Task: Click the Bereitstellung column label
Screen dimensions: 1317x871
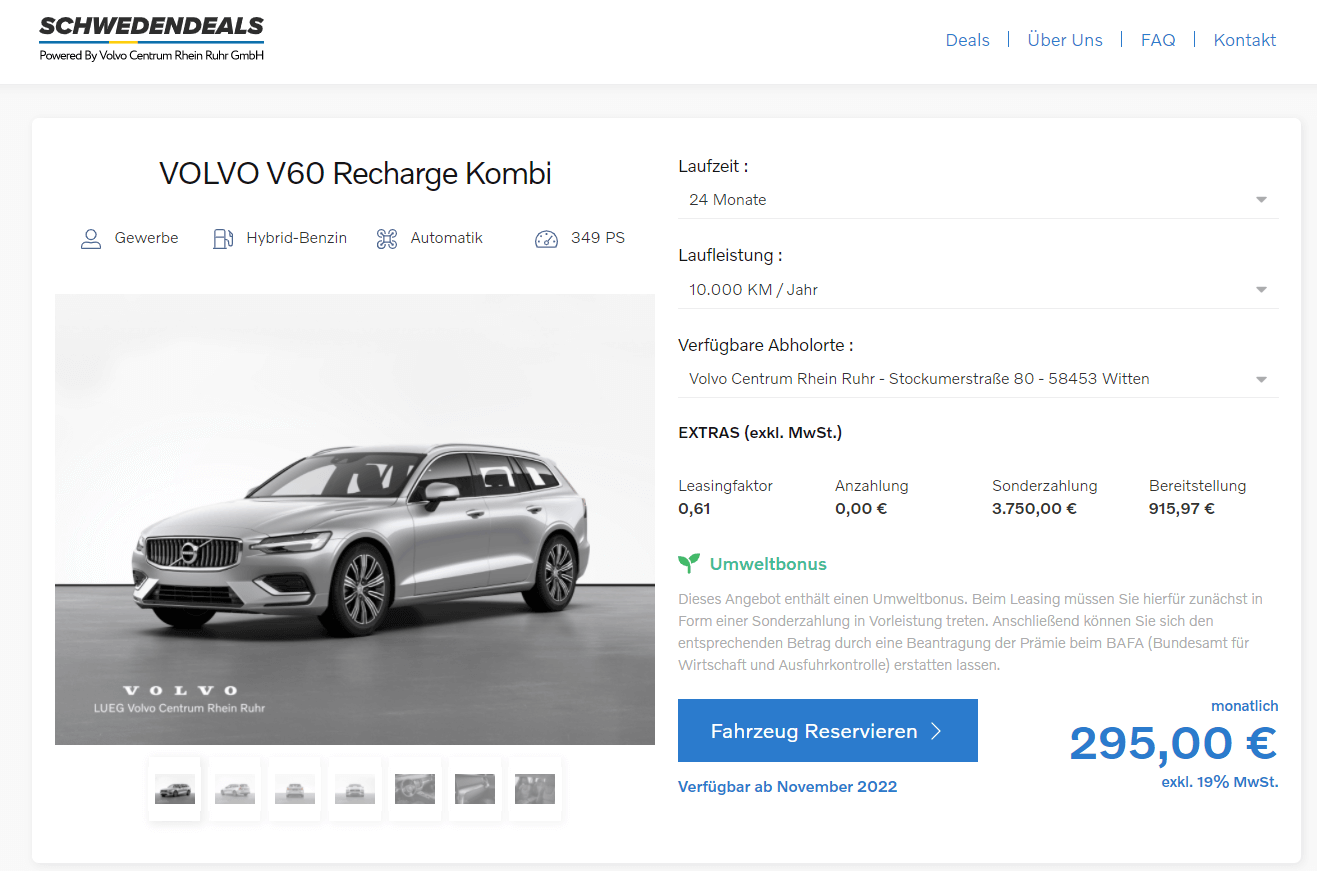Action: (1197, 486)
